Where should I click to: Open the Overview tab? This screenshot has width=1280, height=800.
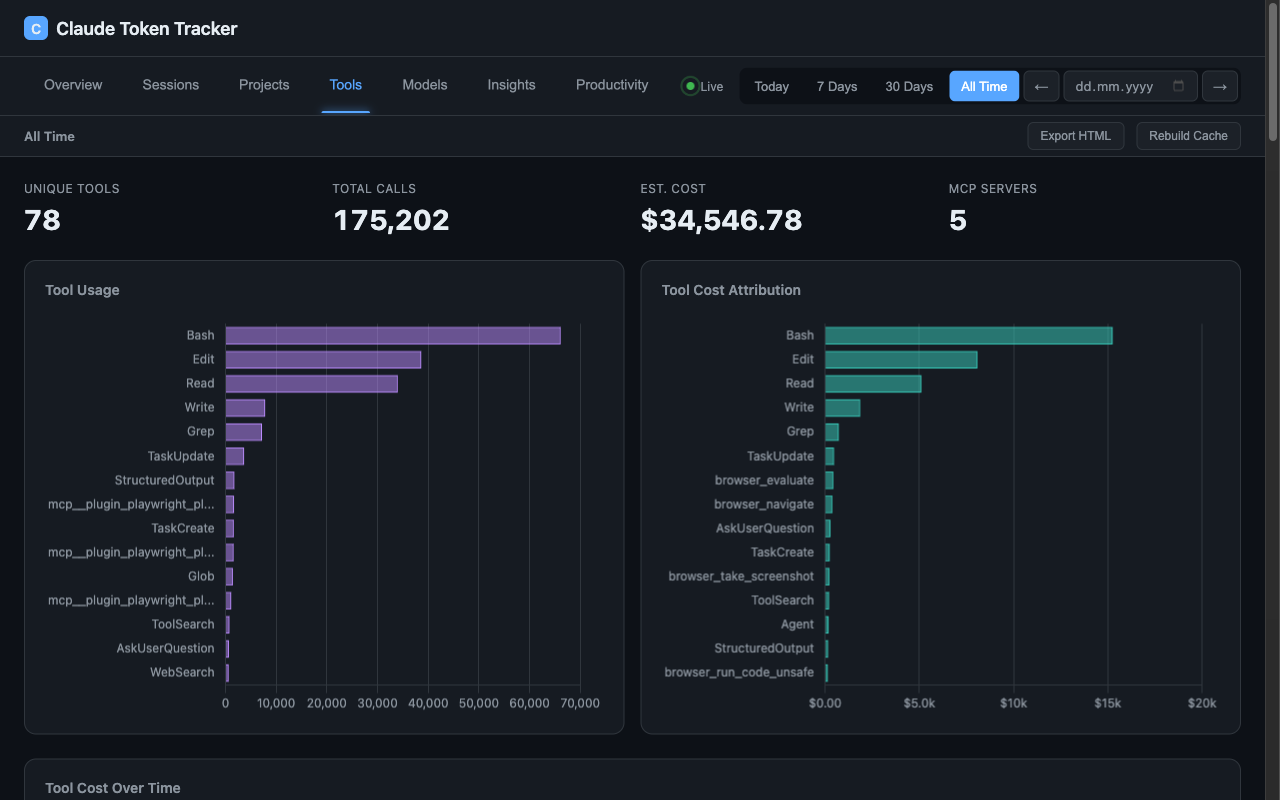pos(73,85)
